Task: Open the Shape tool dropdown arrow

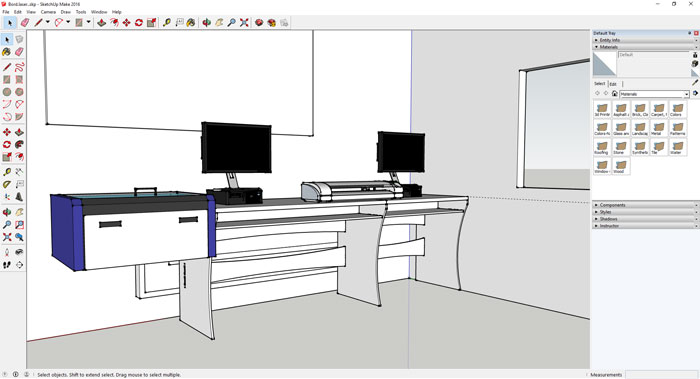Action: point(88,22)
